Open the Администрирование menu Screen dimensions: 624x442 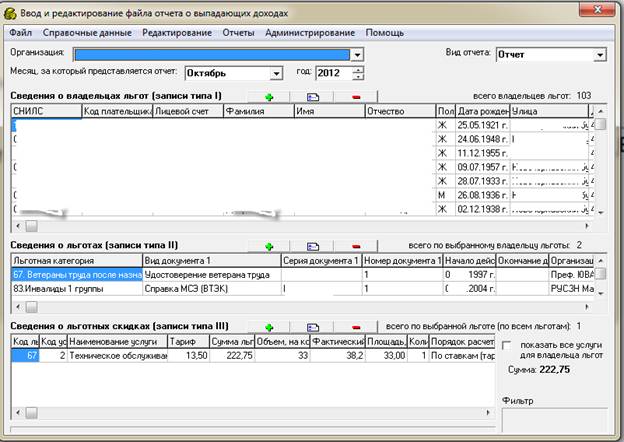310,33
